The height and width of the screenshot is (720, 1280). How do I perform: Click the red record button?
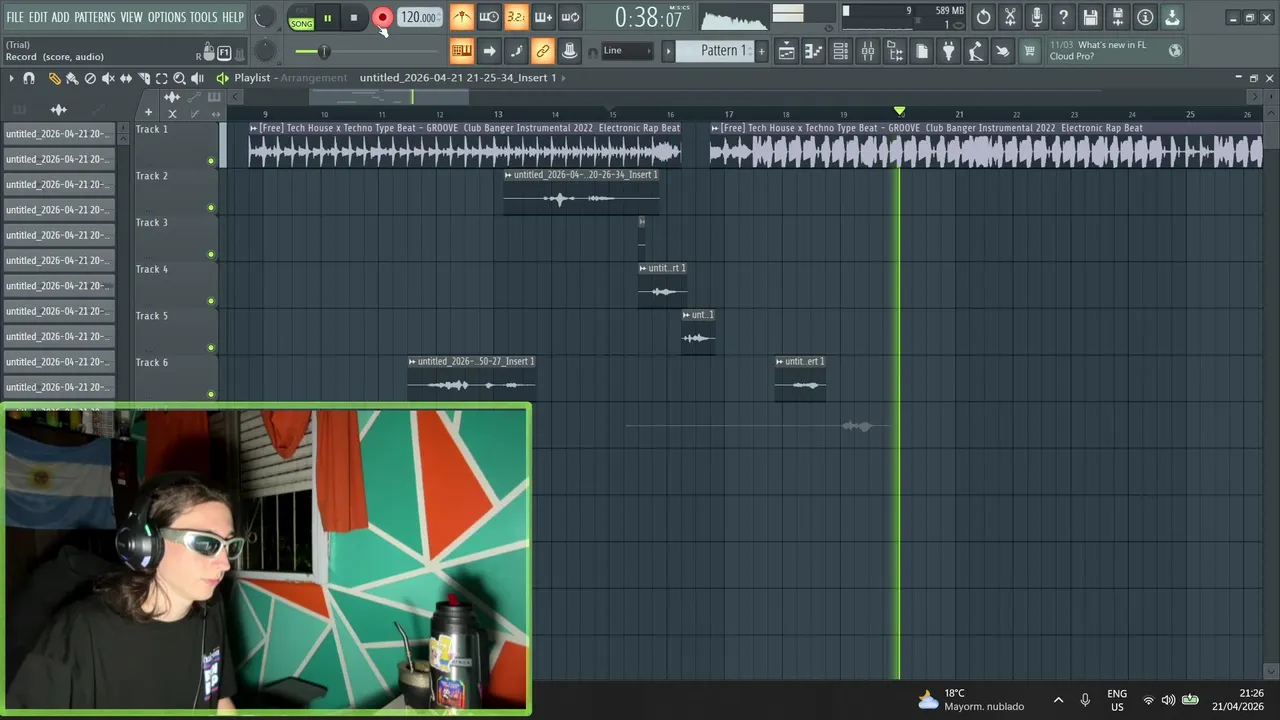coord(382,18)
